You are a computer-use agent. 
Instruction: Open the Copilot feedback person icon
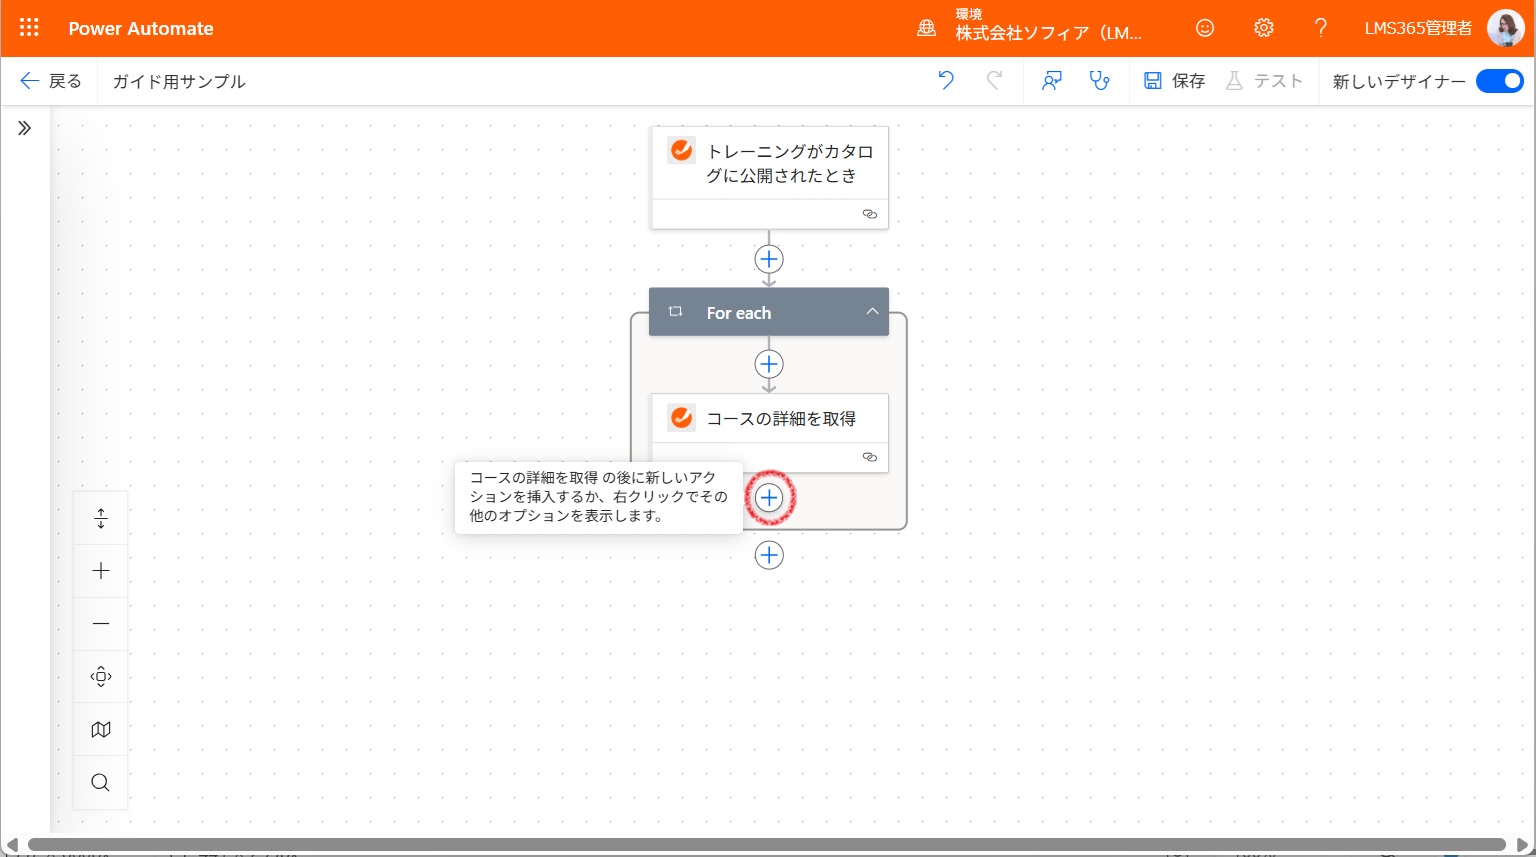1051,81
